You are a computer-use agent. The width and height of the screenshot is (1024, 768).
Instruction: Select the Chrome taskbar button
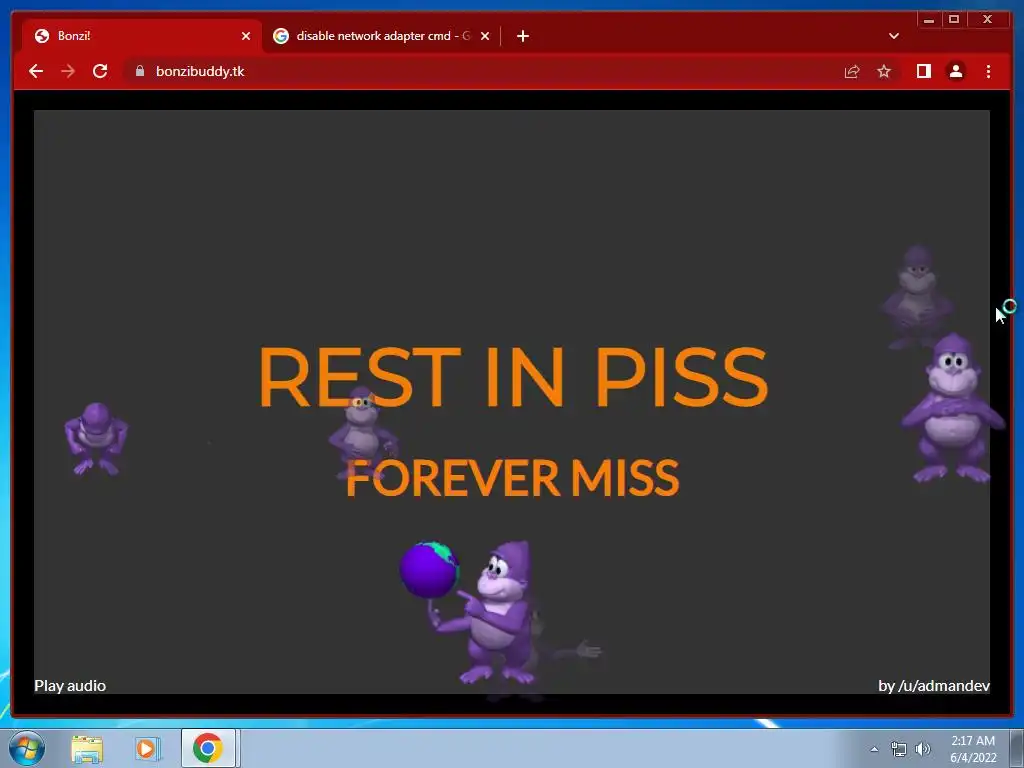(208, 748)
